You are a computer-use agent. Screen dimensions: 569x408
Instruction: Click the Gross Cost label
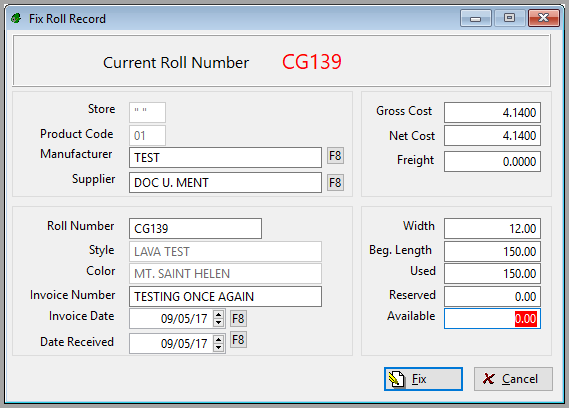(x=404, y=111)
